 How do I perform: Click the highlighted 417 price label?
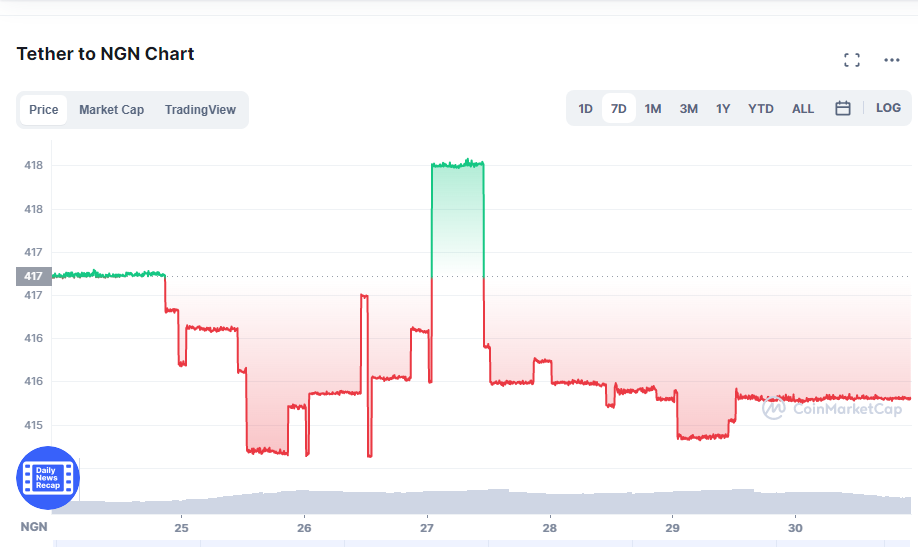point(33,276)
